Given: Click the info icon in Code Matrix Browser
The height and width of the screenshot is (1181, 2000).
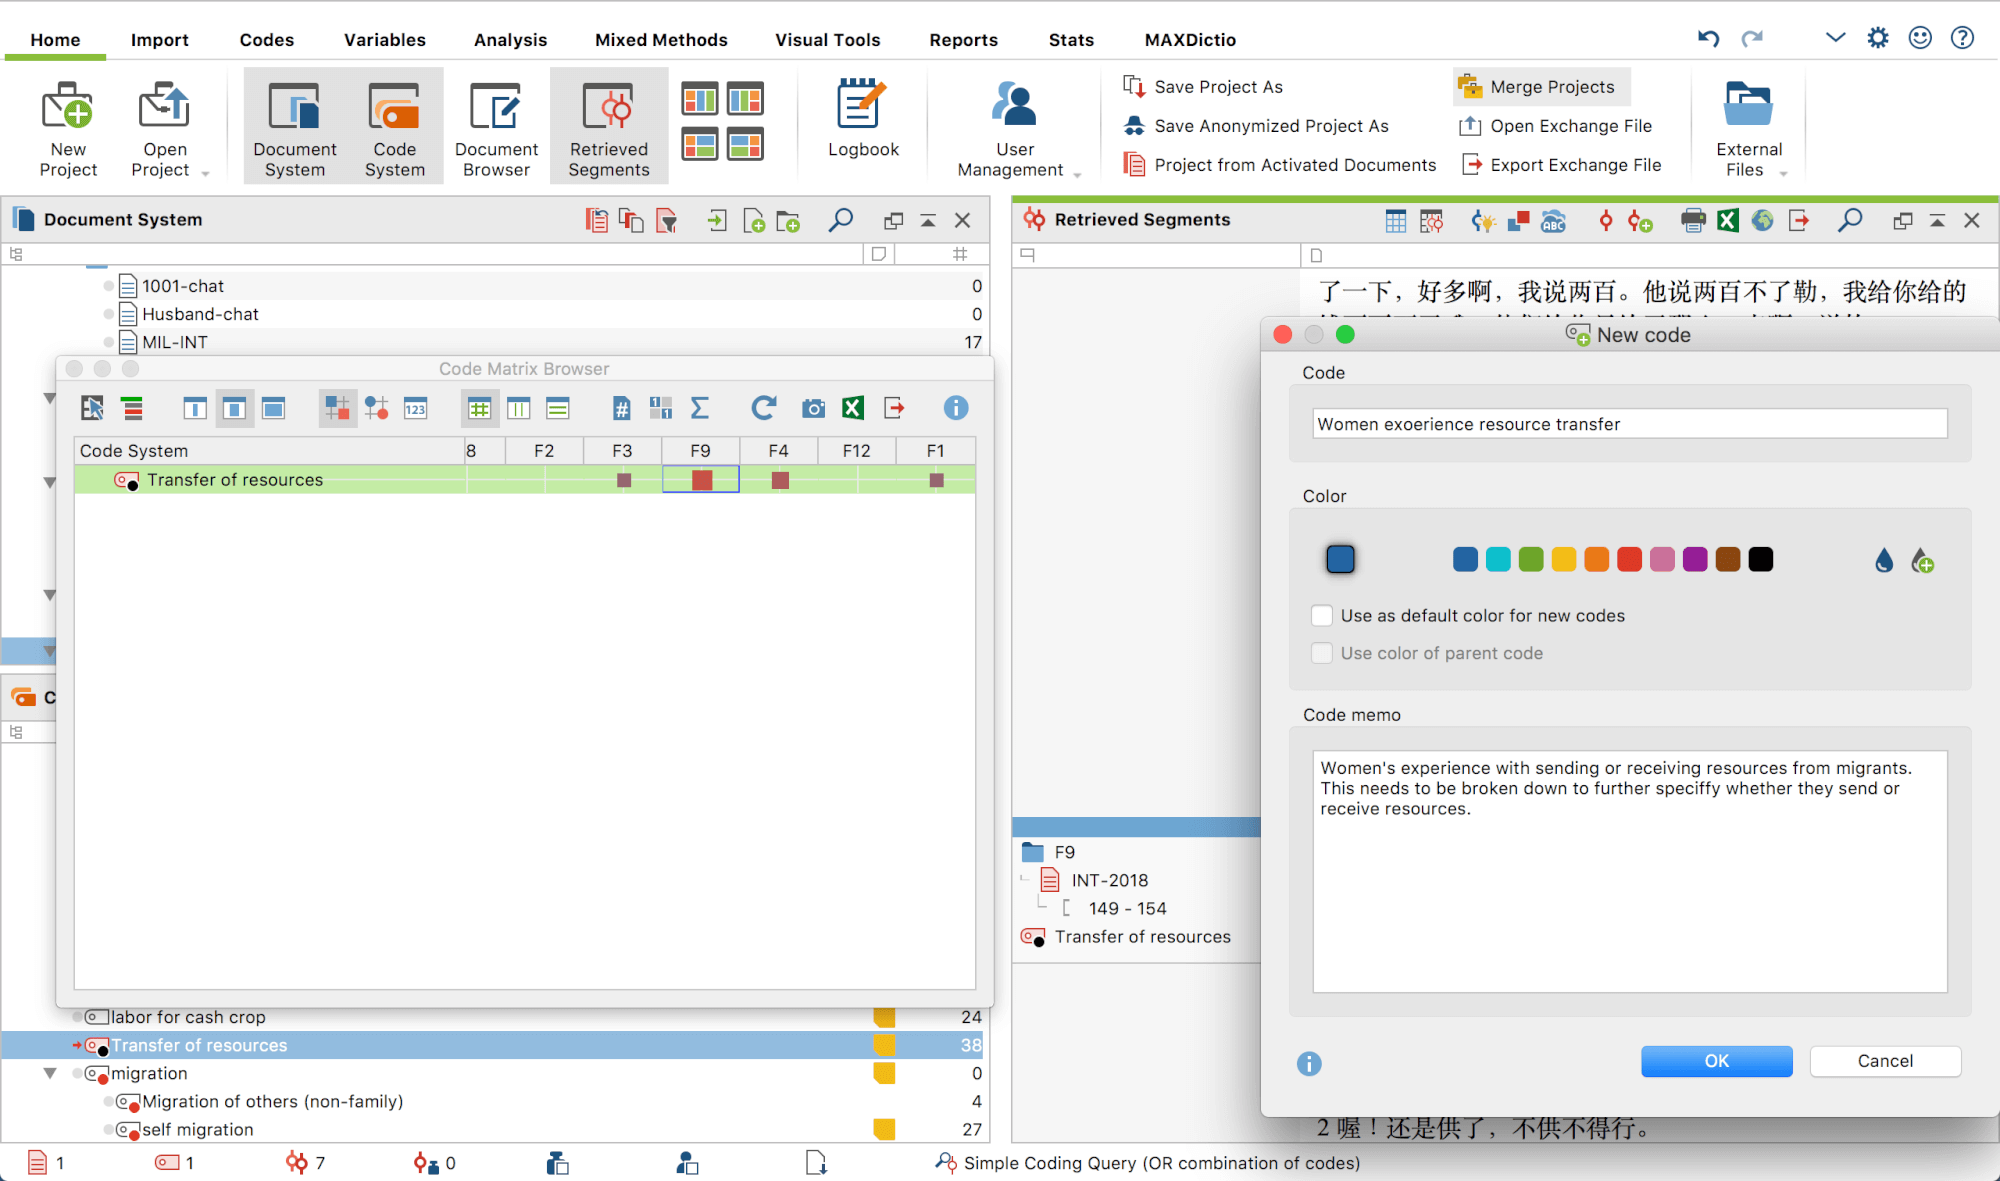Looking at the screenshot, I should 956,408.
